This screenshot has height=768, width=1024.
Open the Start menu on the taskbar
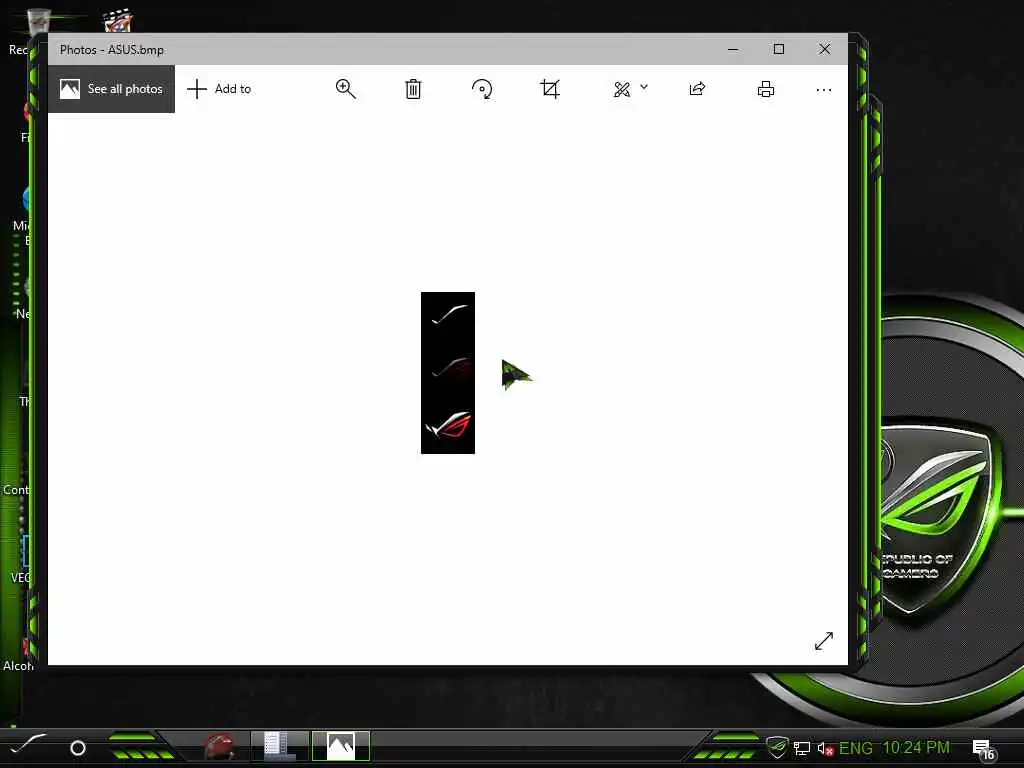point(27,745)
